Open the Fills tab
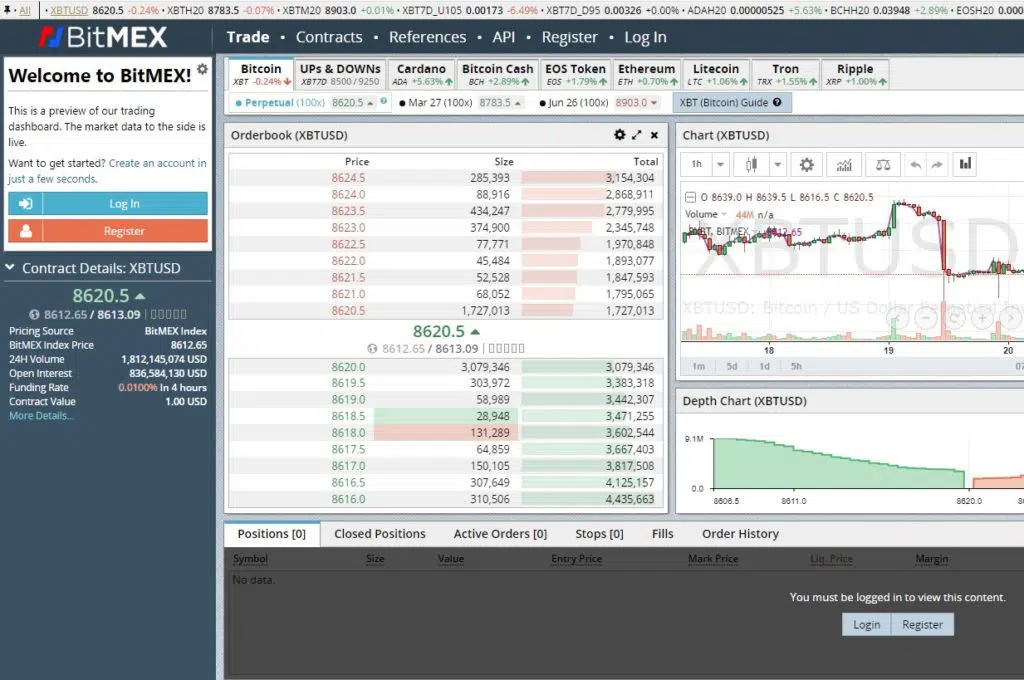Image resolution: width=1024 pixels, height=680 pixels. [x=662, y=534]
